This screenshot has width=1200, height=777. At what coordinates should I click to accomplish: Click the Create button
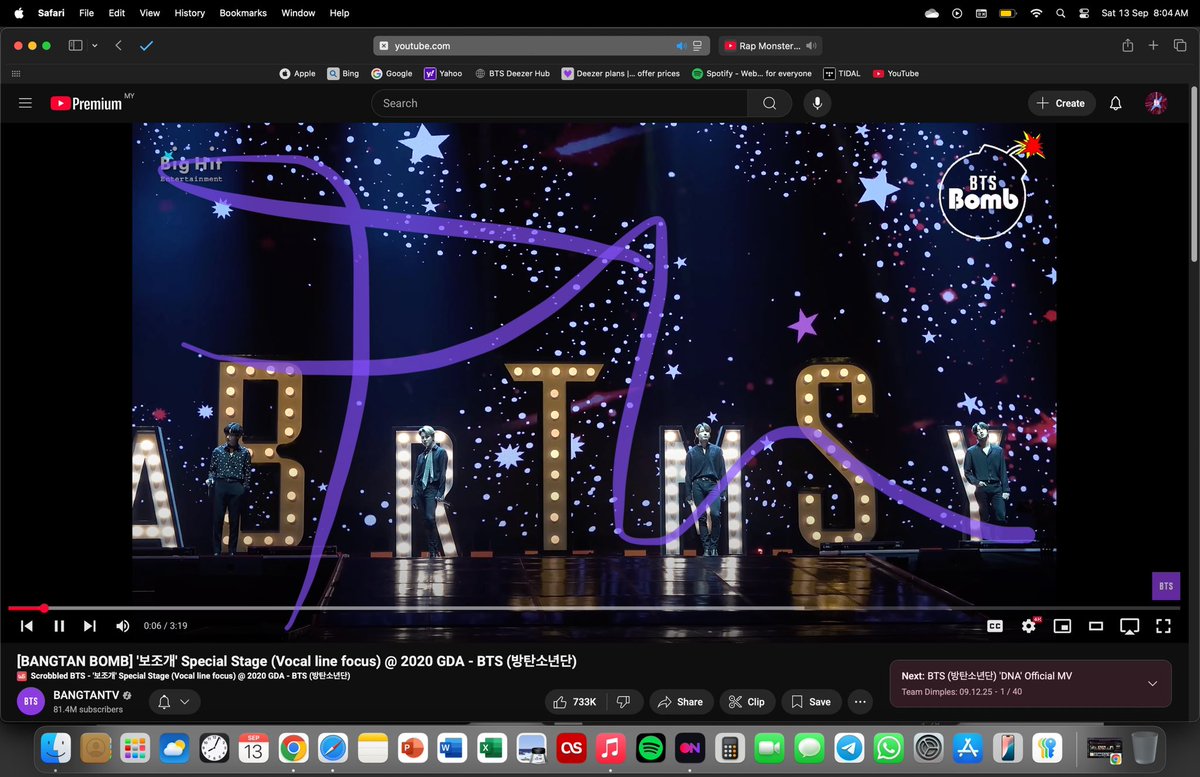pyautogui.click(x=1061, y=103)
